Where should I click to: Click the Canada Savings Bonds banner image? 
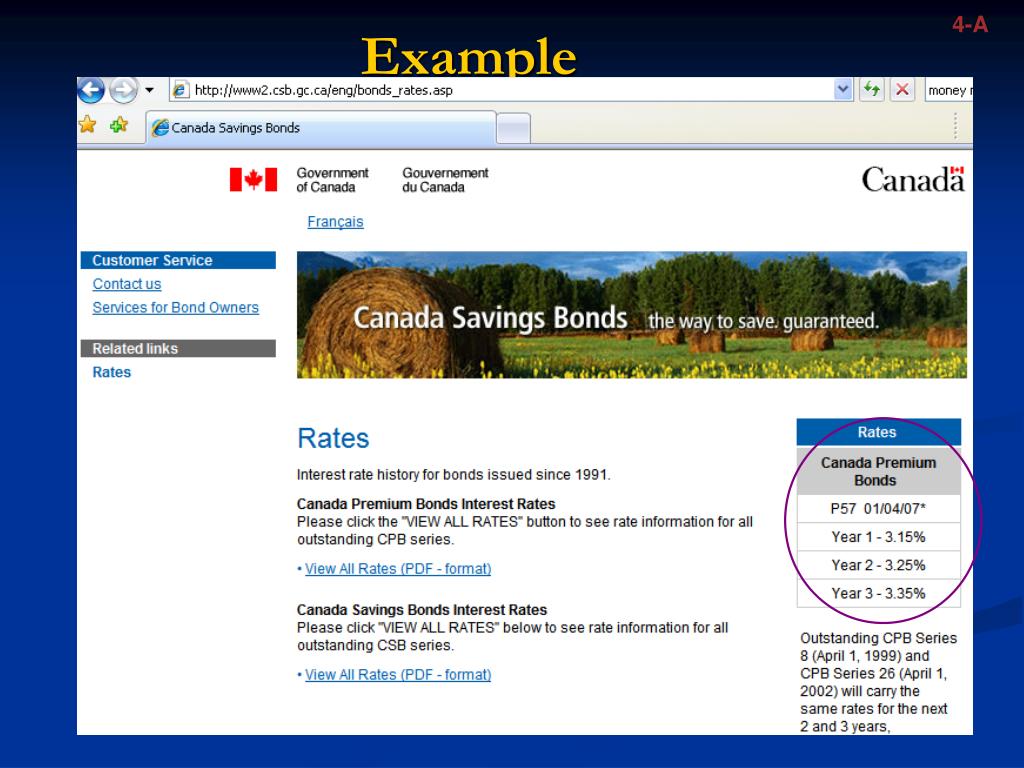(x=632, y=315)
